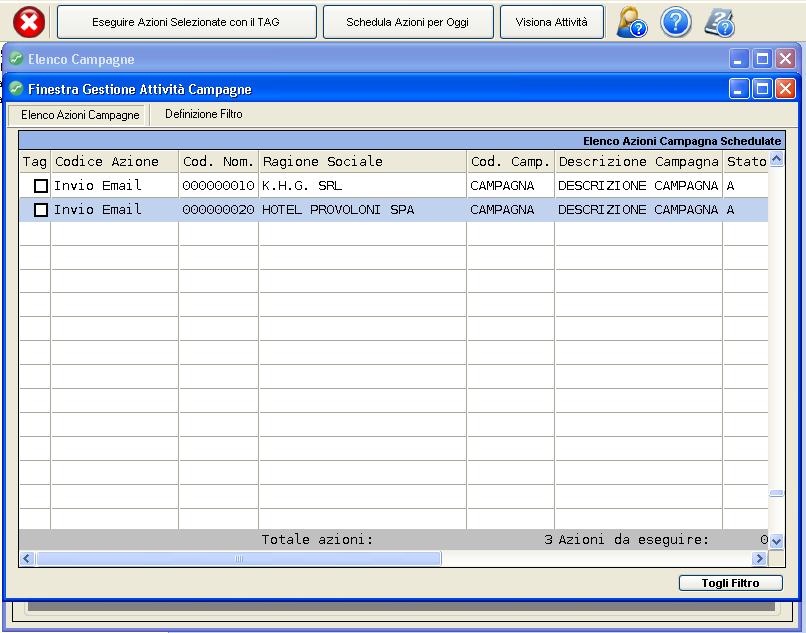Maximize the Finestra Gestione Attività Campagne window
Image resolution: width=806 pixels, height=633 pixels.
pyautogui.click(x=762, y=89)
